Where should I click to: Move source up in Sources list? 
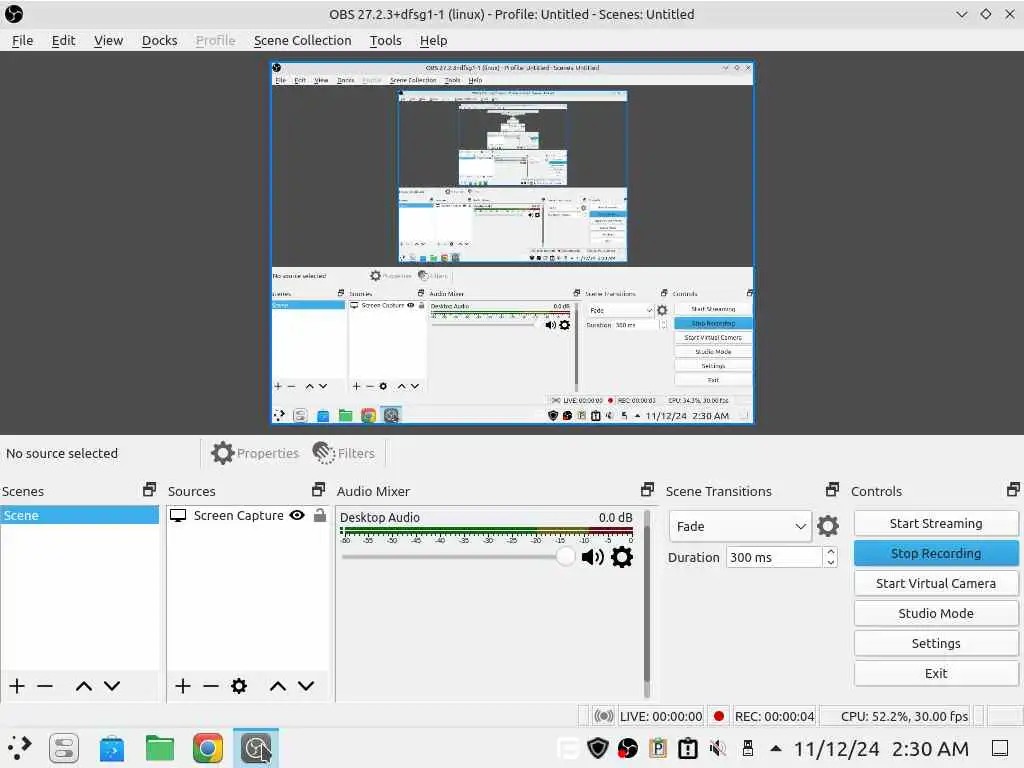(278, 686)
